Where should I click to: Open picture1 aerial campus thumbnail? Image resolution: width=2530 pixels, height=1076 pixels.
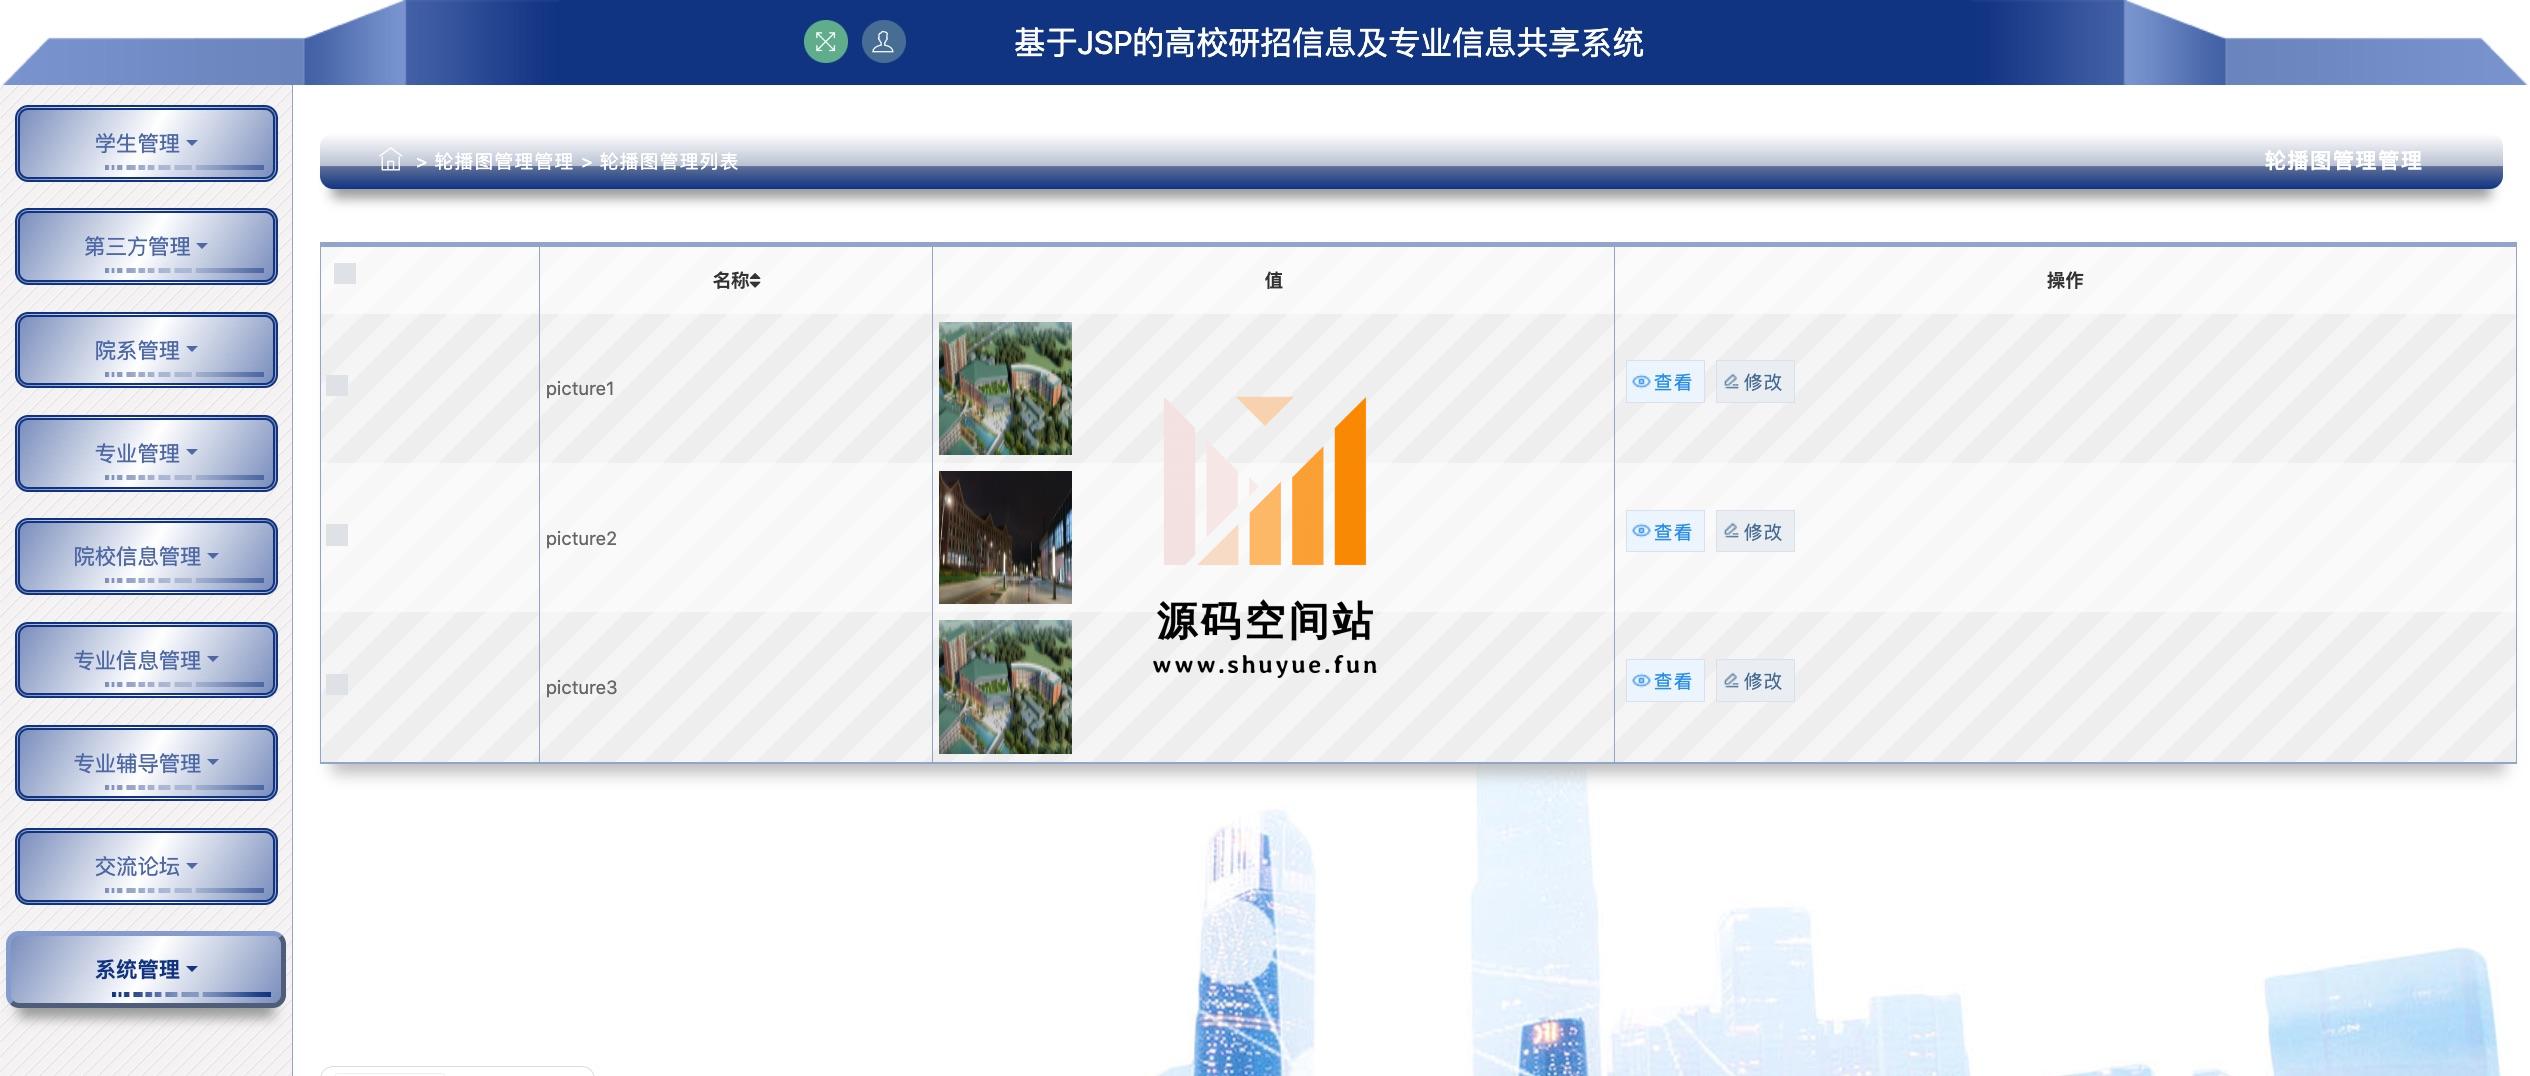(1005, 388)
